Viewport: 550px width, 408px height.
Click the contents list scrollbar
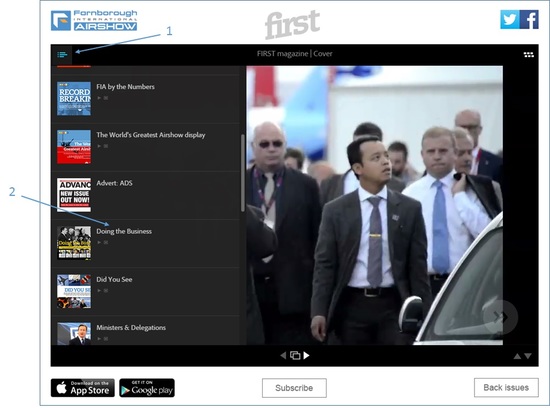click(x=243, y=173)
